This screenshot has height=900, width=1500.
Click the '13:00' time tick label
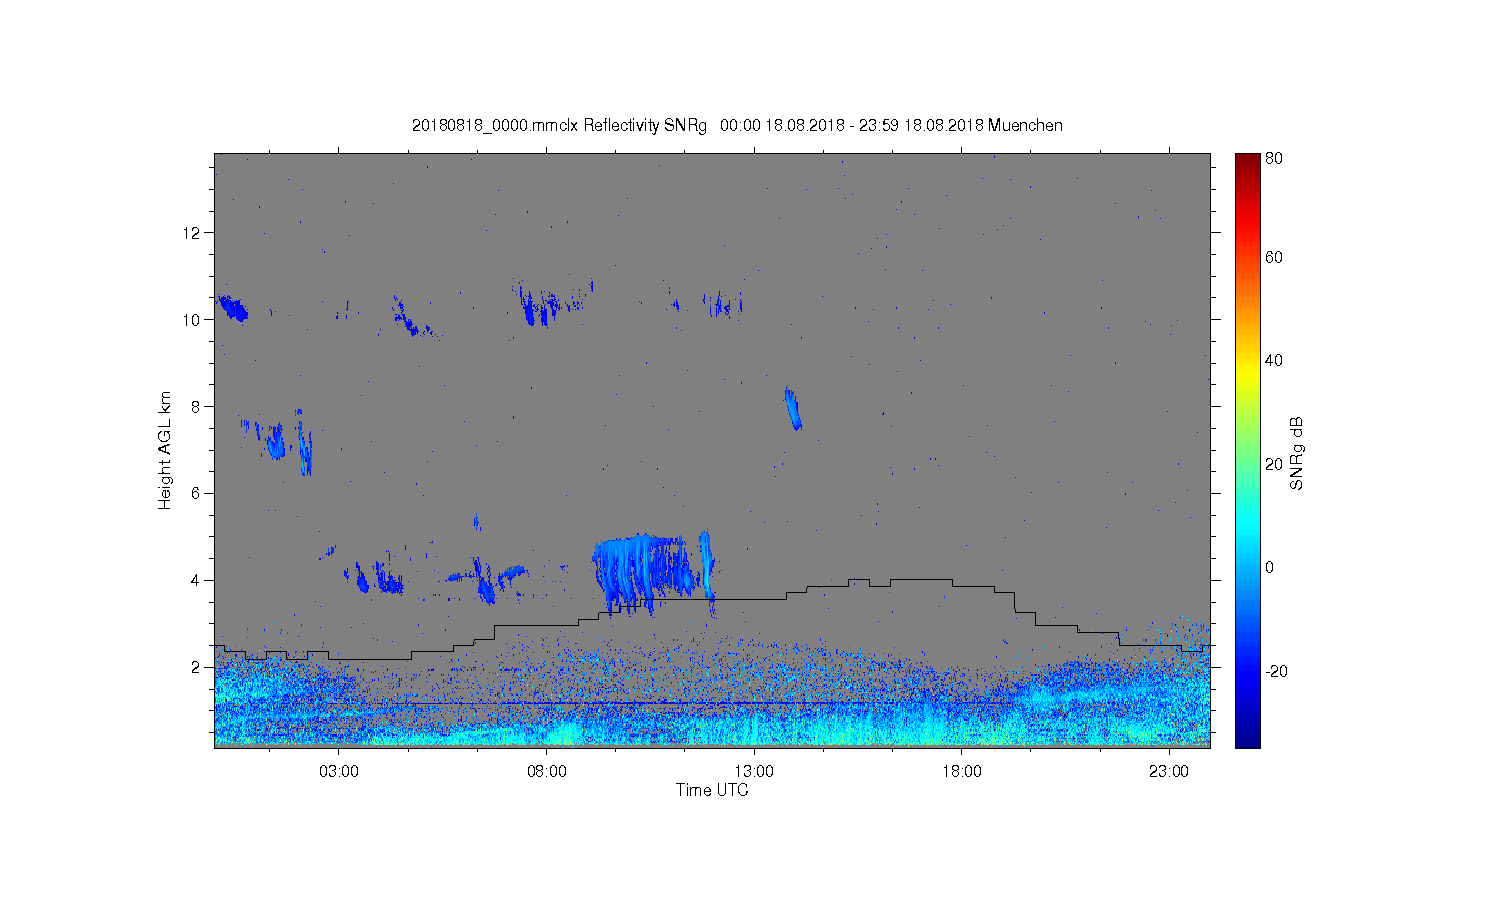pyautogui.click(x=754, y=772)
